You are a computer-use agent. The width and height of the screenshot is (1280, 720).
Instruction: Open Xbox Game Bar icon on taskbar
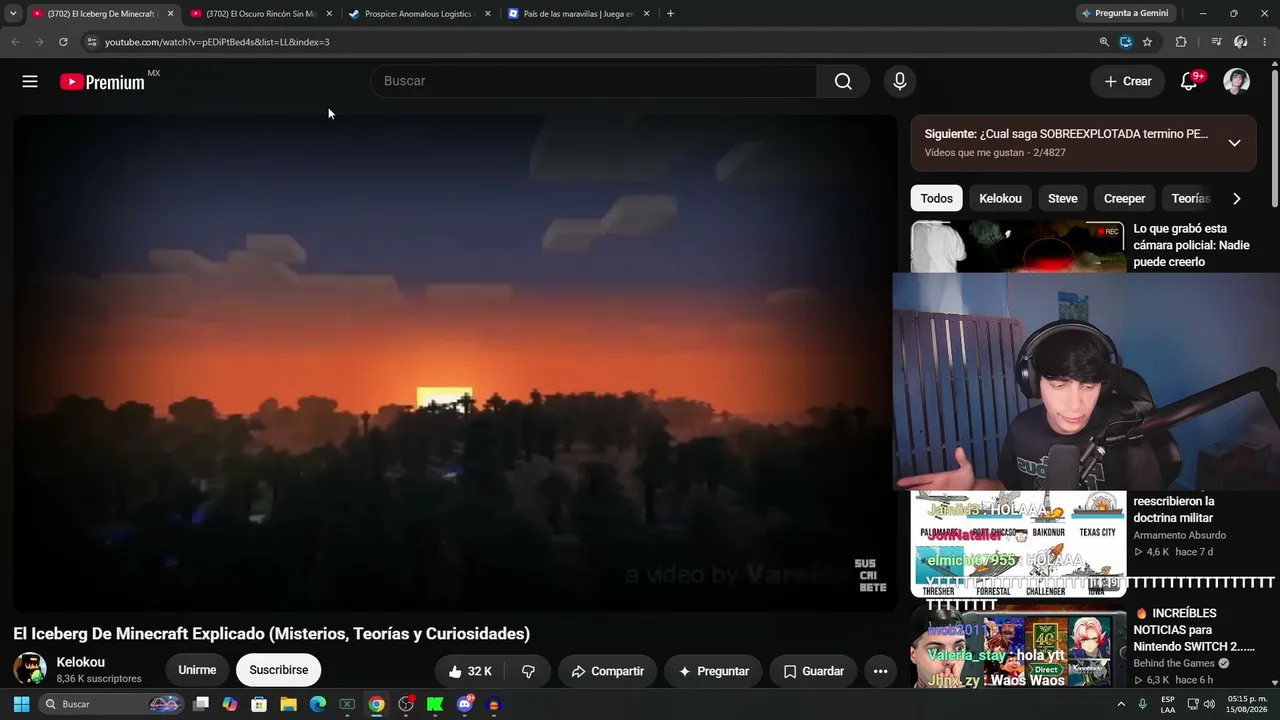[347, 704]
